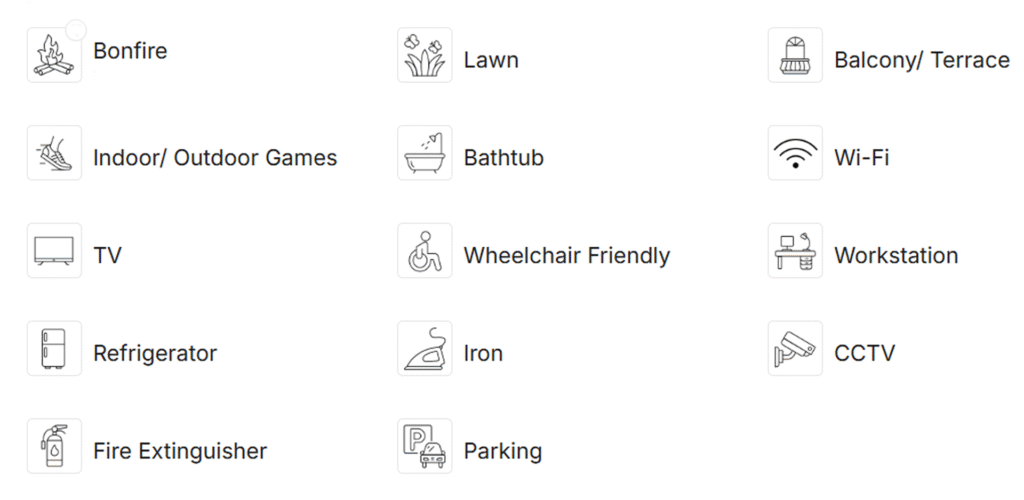This screenshot has height=500, width=1024.
Task: Click the Workstation desk icon
Action: click(x=795, y=250)
